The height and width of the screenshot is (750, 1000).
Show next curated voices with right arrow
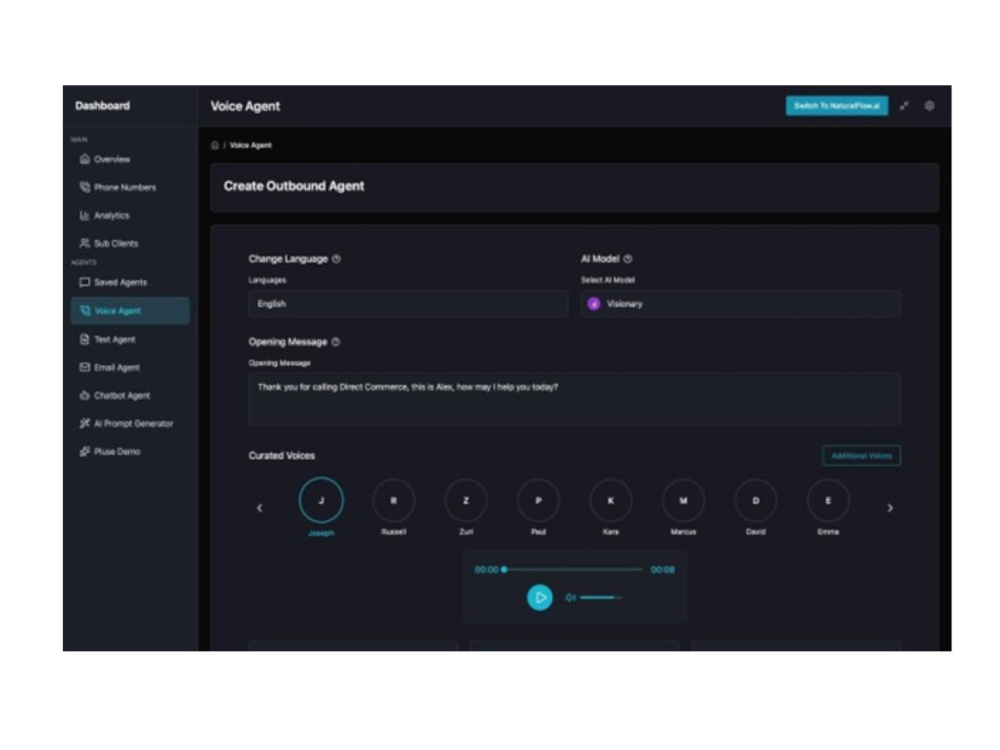(x=890, y=508)
